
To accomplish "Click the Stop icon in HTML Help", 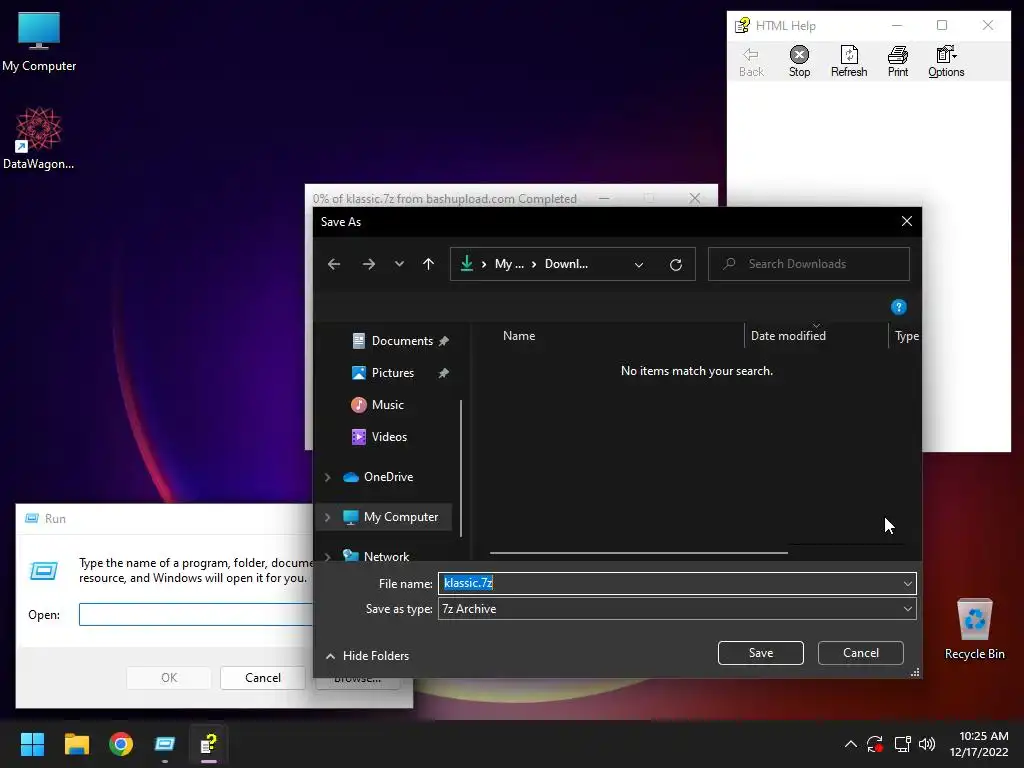I will pyautogui.click(x=799, y=55).
